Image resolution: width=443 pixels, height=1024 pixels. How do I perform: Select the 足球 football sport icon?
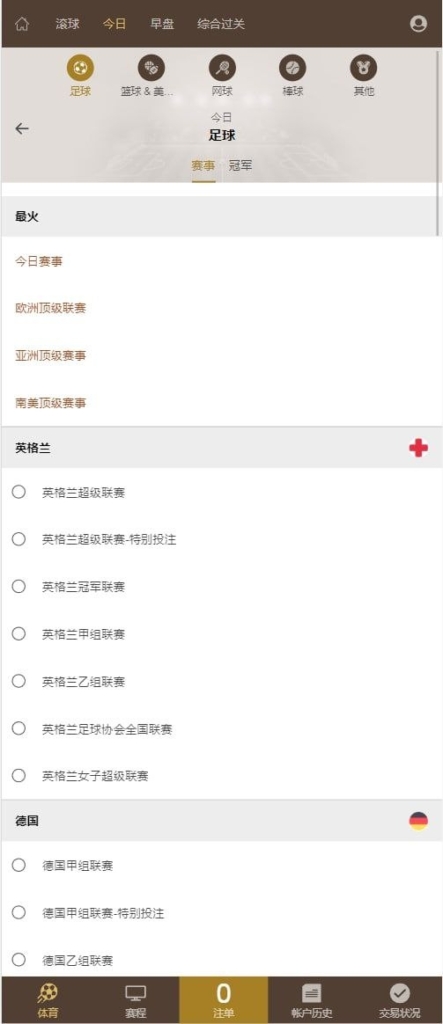(80, 68)
